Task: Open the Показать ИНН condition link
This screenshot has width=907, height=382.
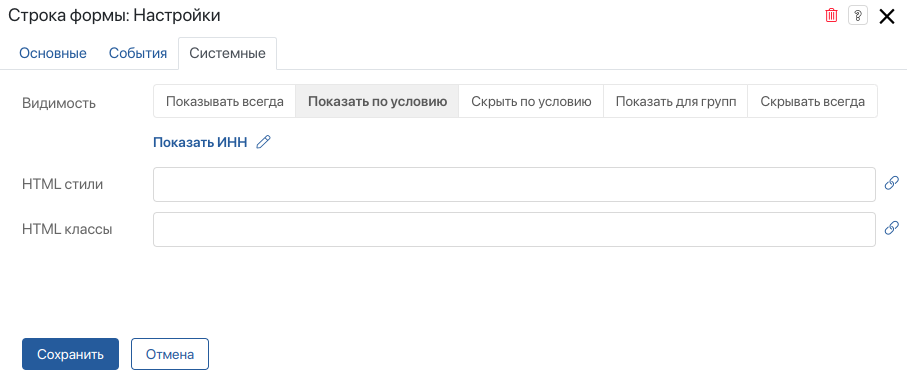Action: 200,143
